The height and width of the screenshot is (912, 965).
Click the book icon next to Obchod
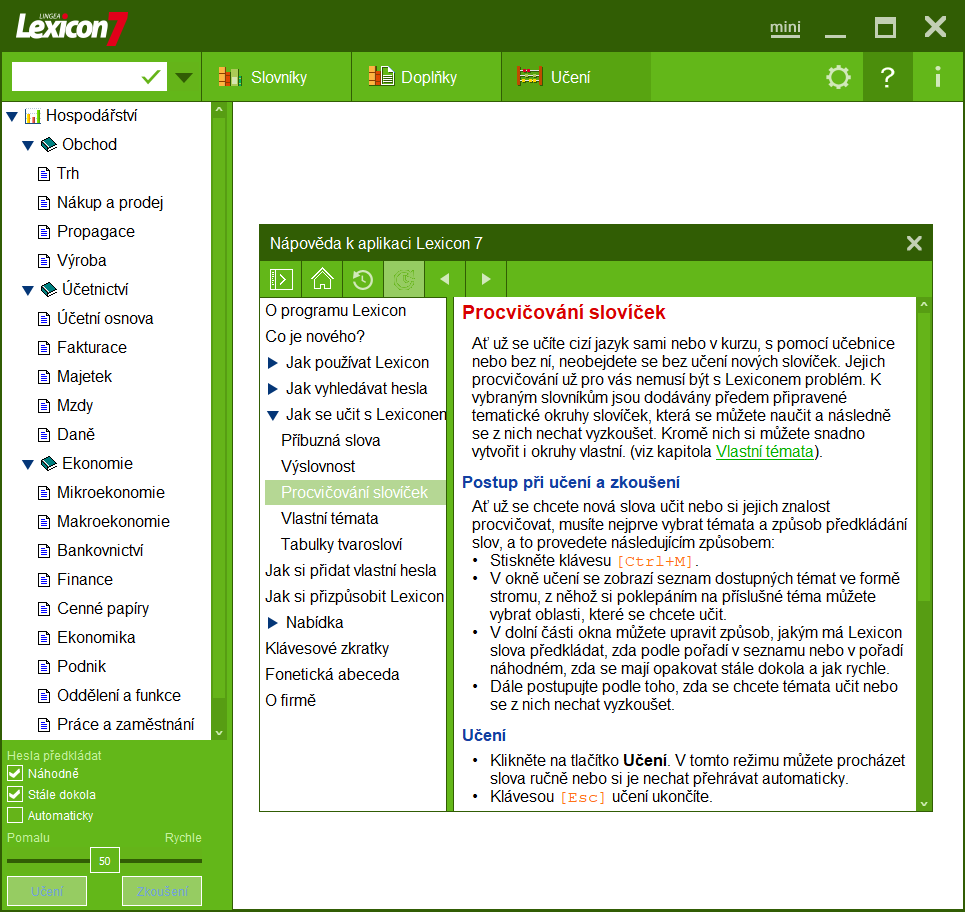coord(49,145)
